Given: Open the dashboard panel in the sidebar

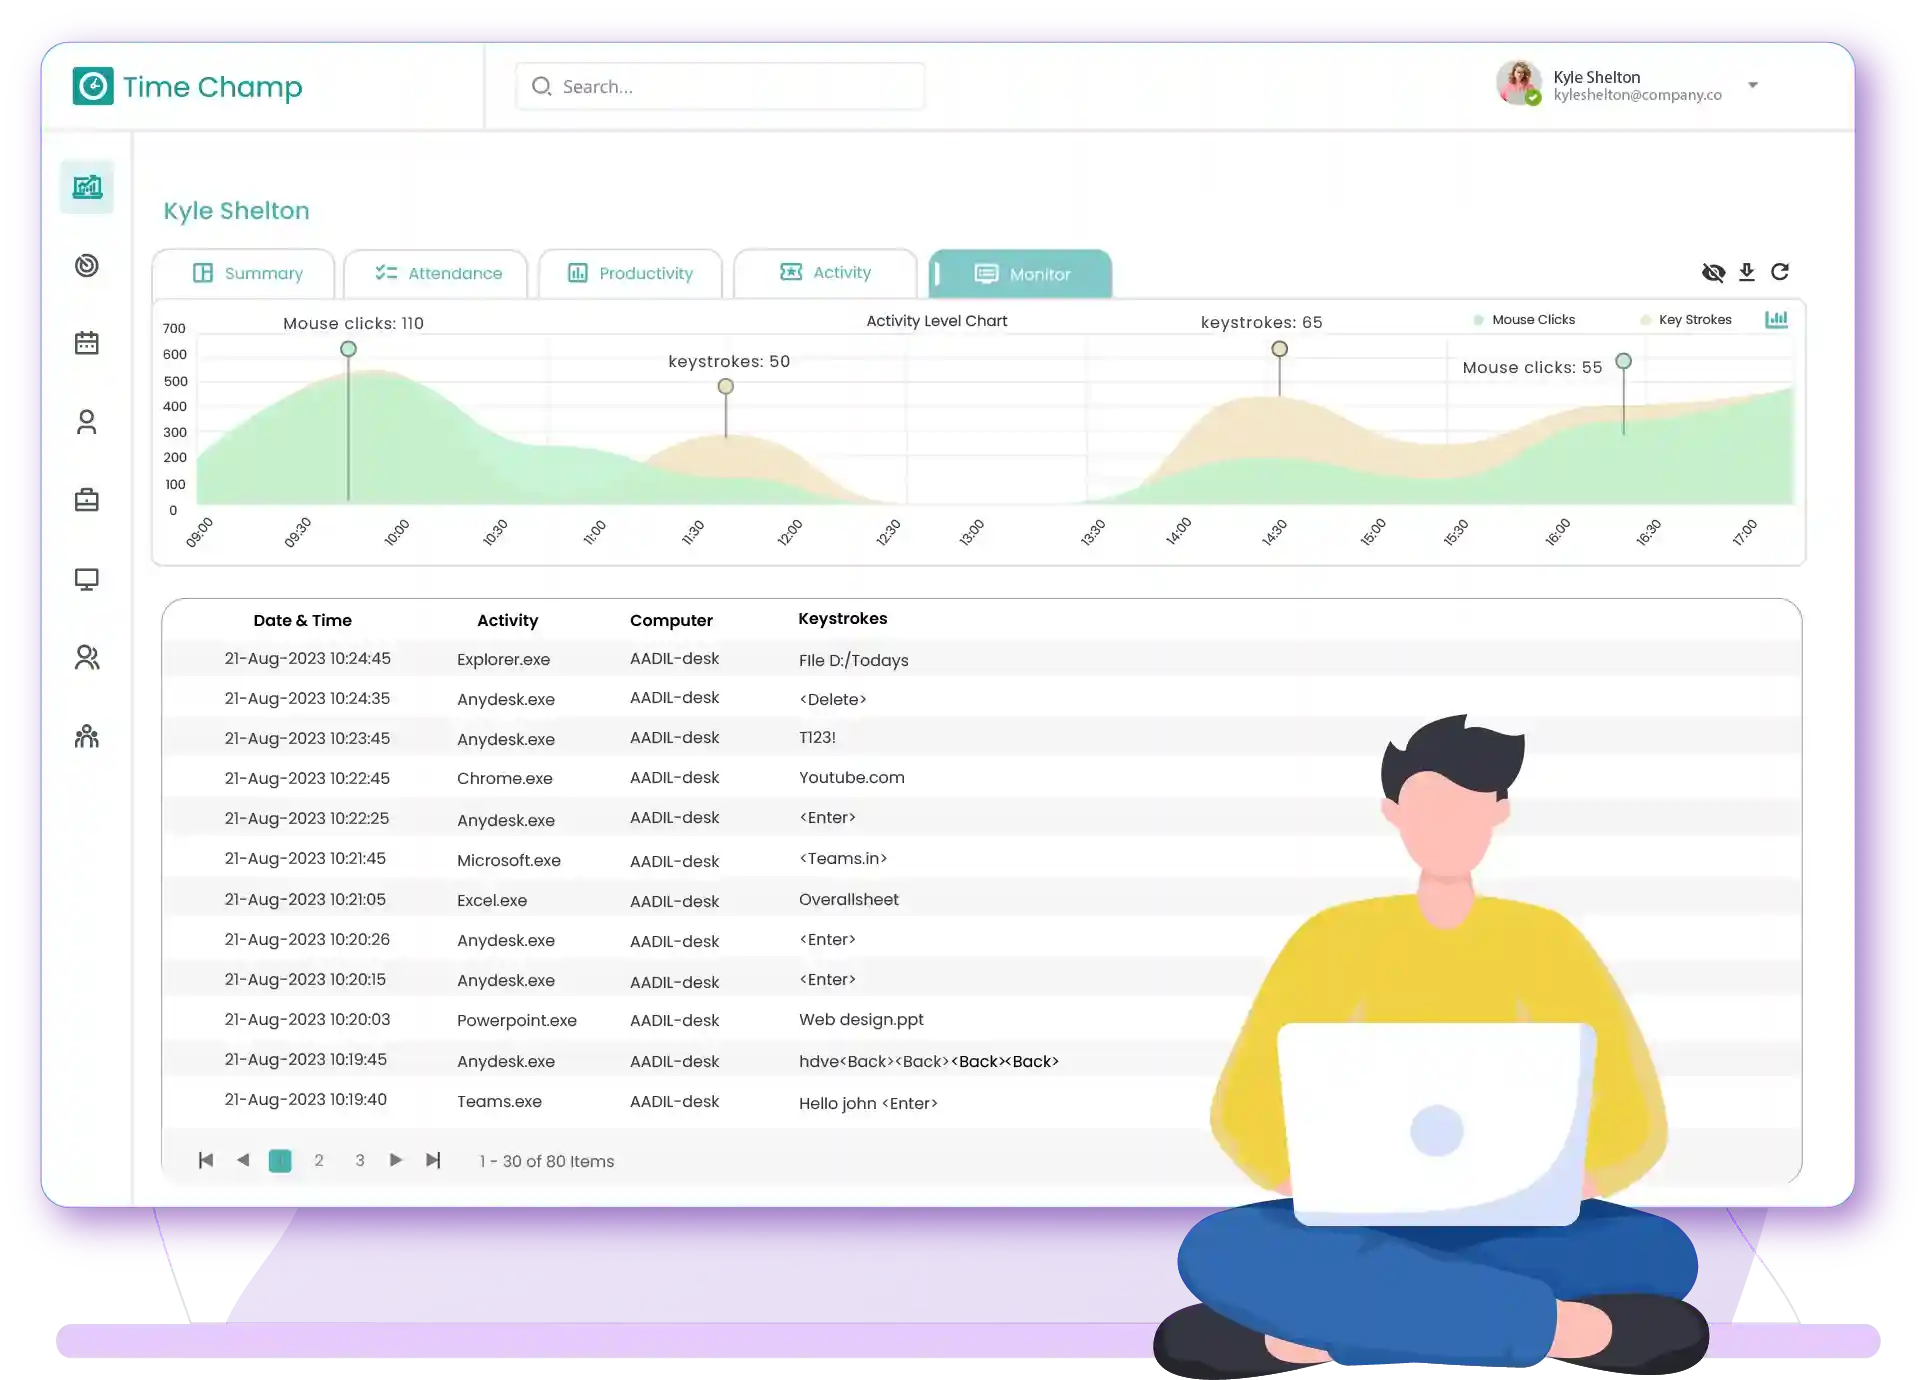Looking at the screenshot, I should click(87, 186).
